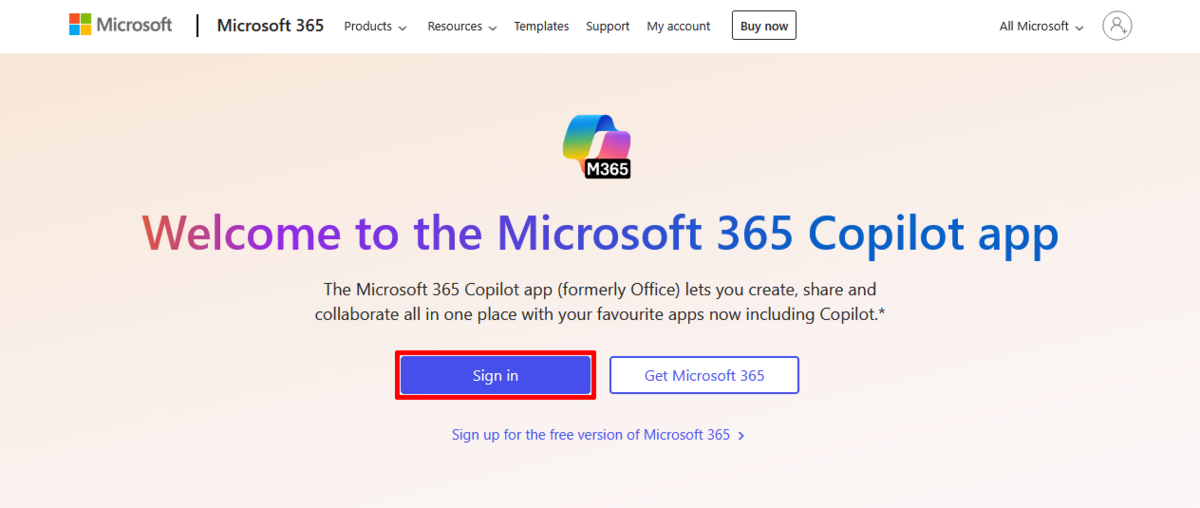Go to the Support page
Screen dimensions: 1200x508
coord(608,26)
